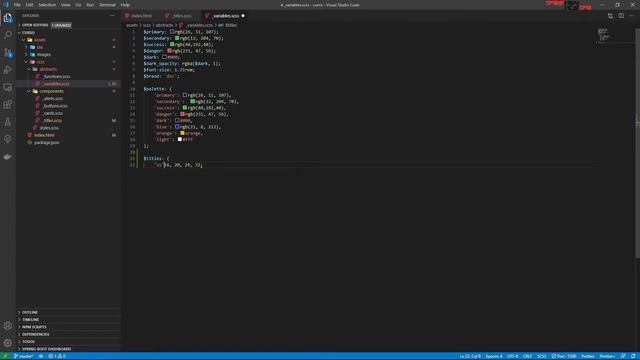Select _variables.scss in the explorer
The image size is (640, 360).
56,84
